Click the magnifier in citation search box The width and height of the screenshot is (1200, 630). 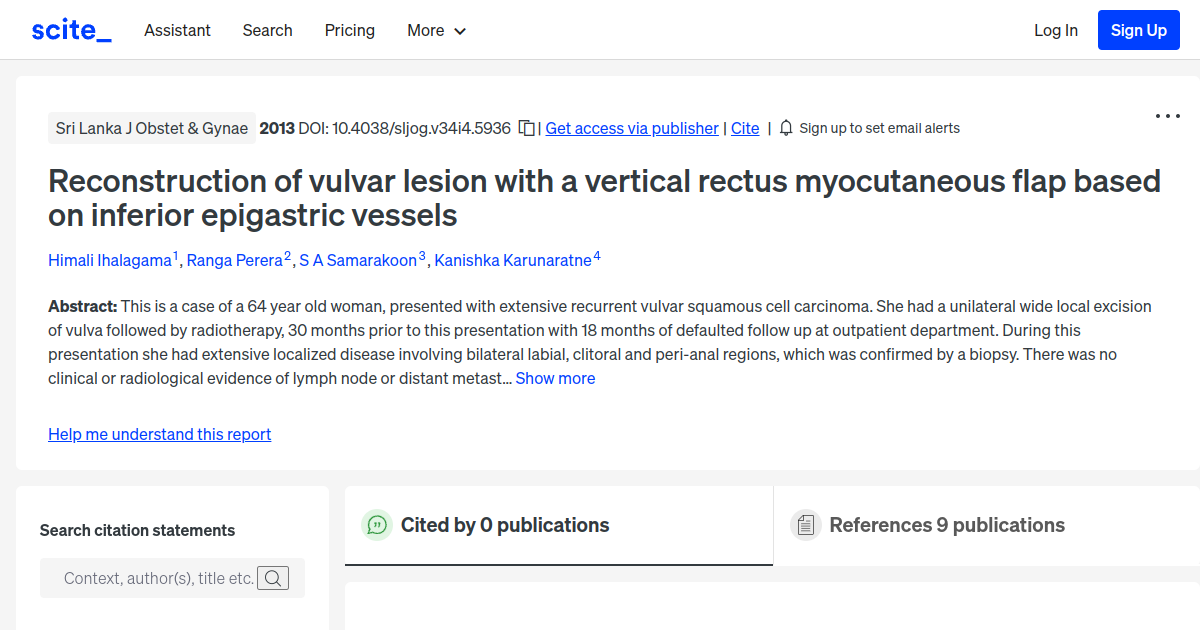(273, 578)
